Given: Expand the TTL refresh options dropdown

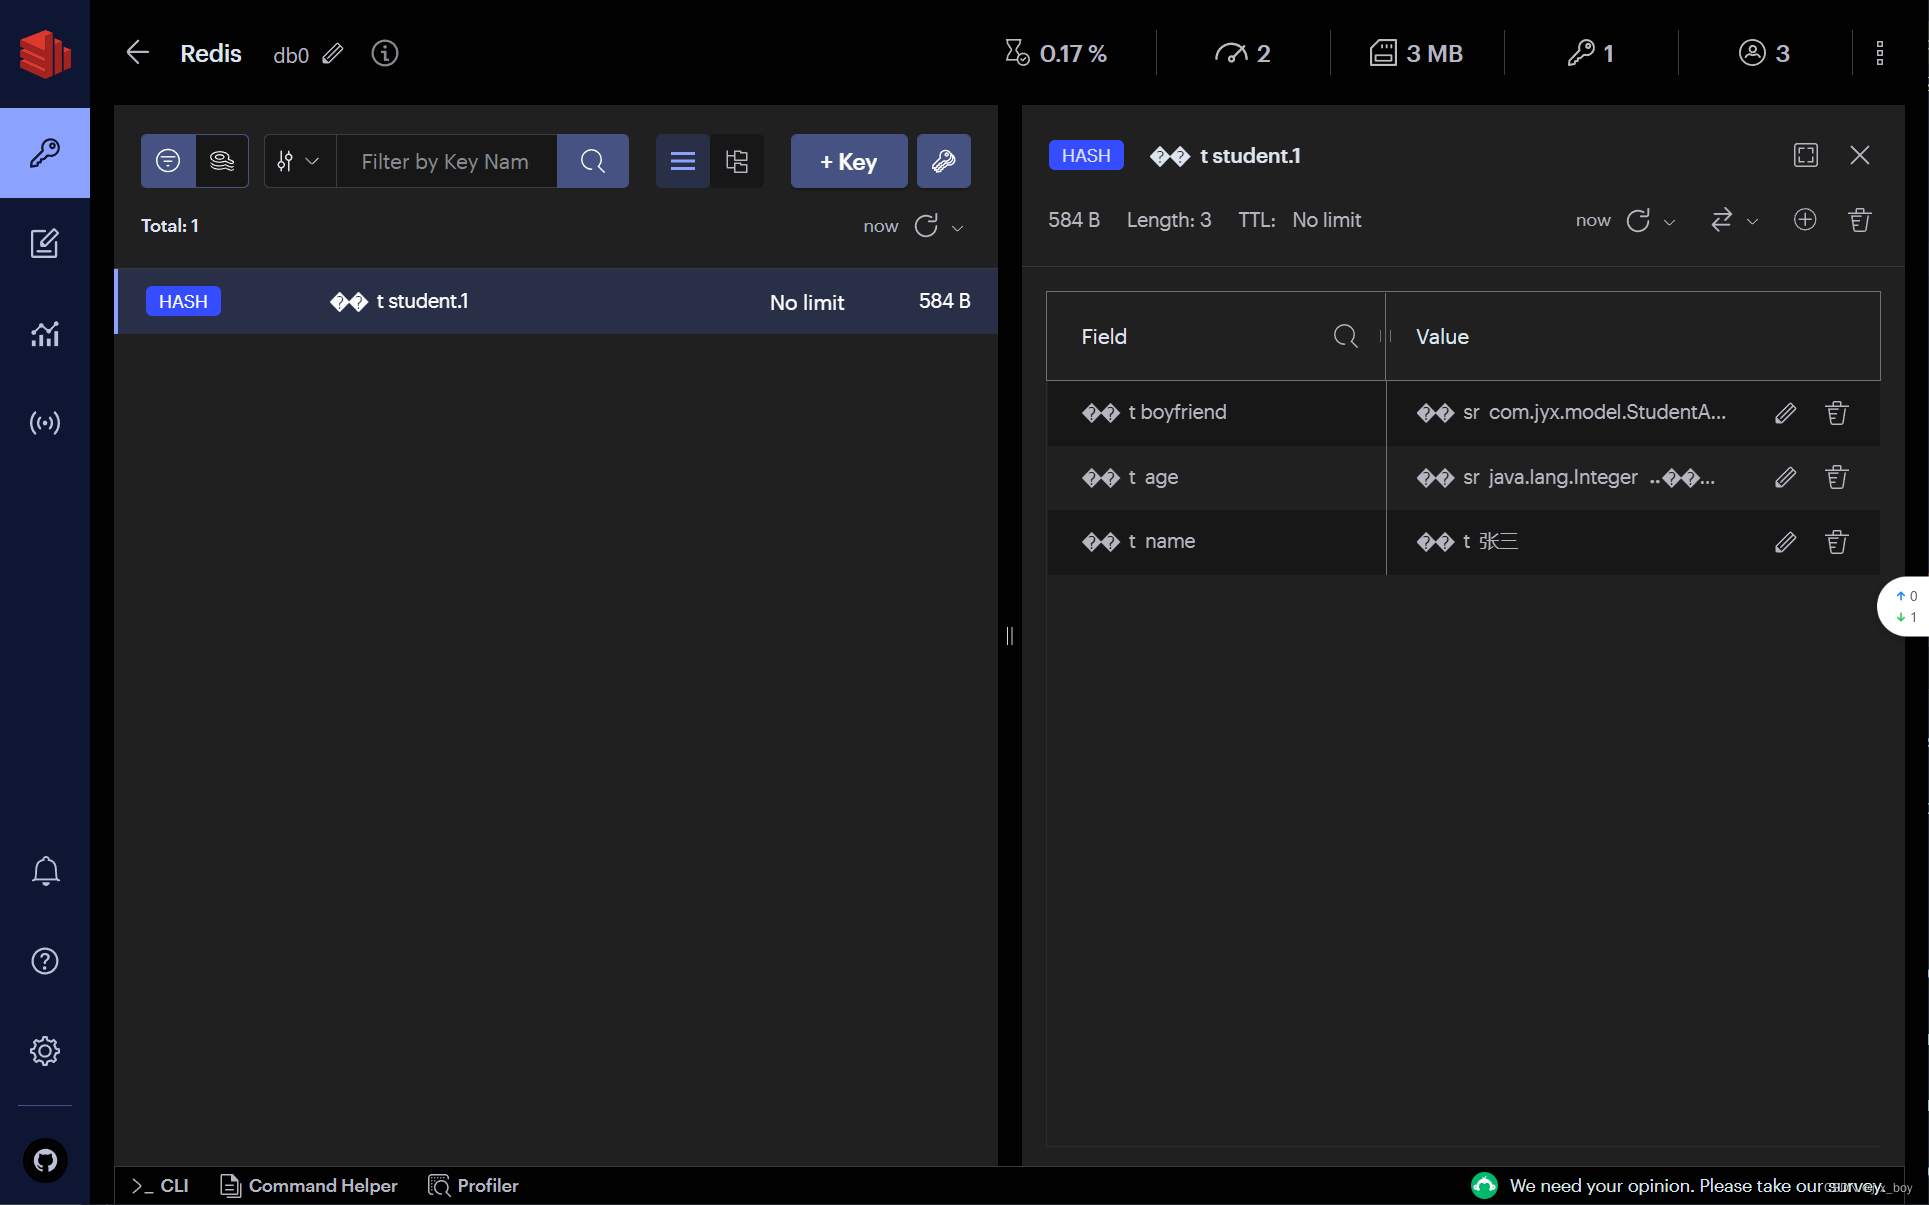Looking at the screenshot, I should click(x=1671, y=221).
